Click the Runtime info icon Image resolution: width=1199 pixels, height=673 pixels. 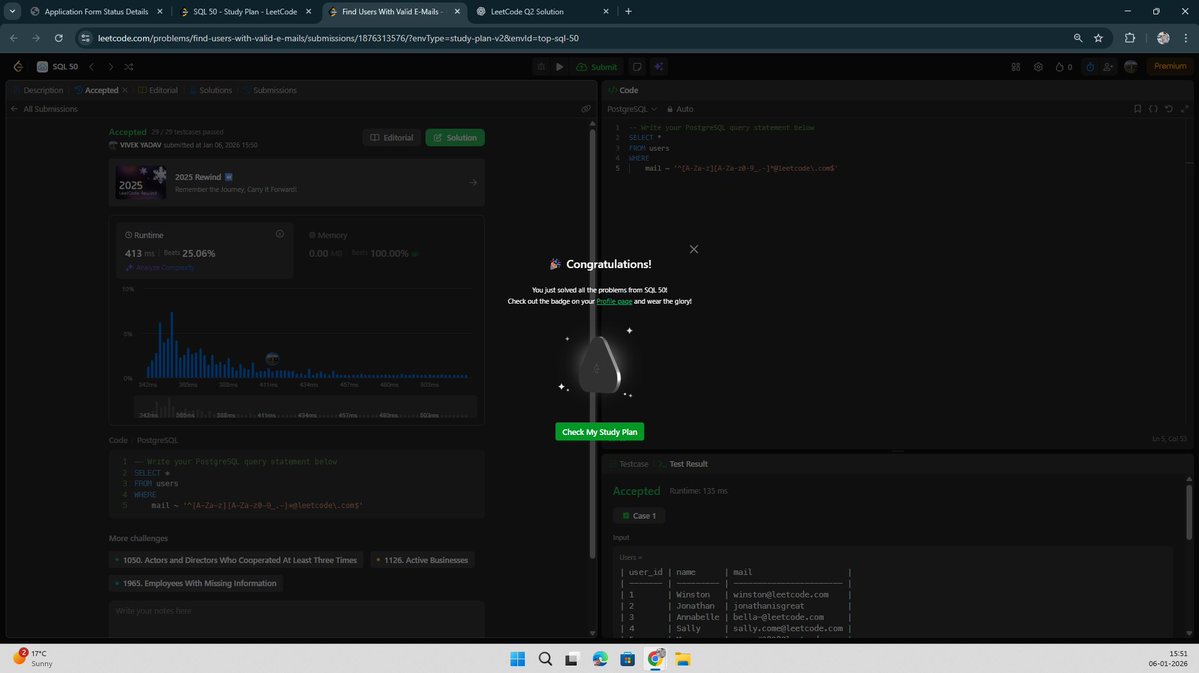click(280, 234)
